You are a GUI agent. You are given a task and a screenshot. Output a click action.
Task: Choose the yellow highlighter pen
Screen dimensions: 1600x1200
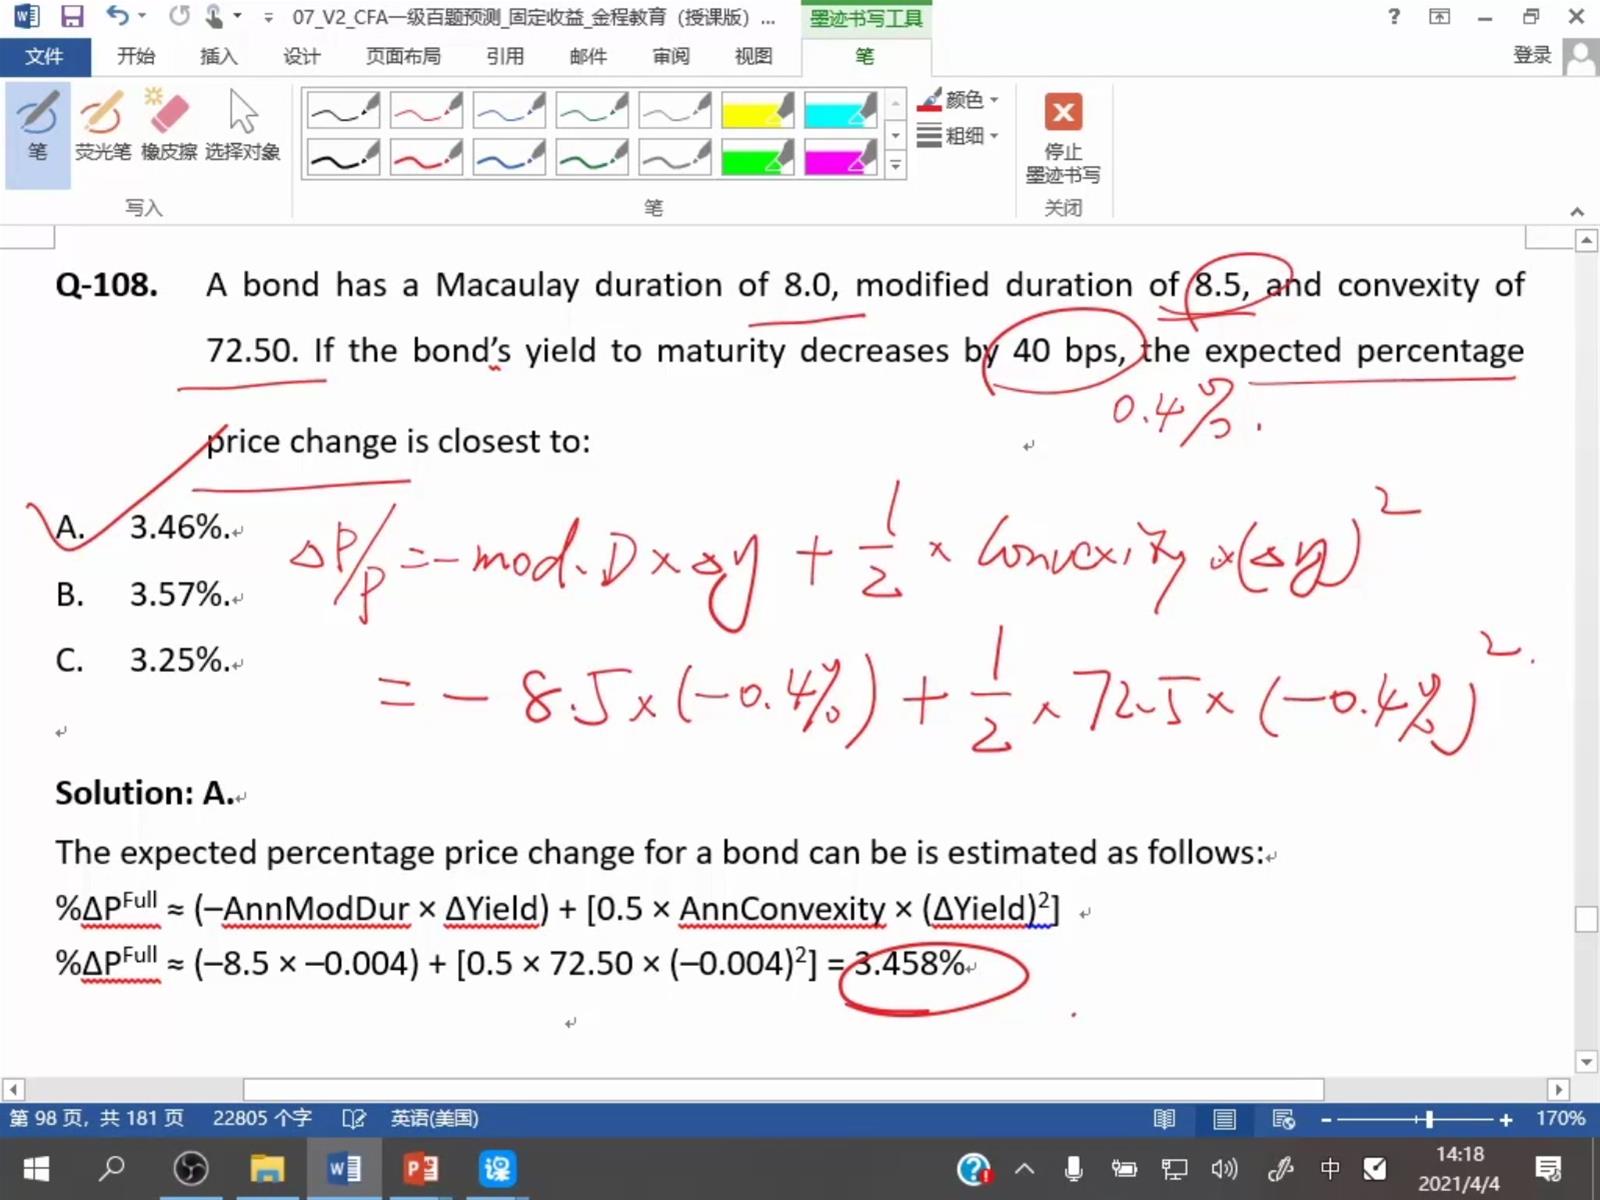(758, 111)
